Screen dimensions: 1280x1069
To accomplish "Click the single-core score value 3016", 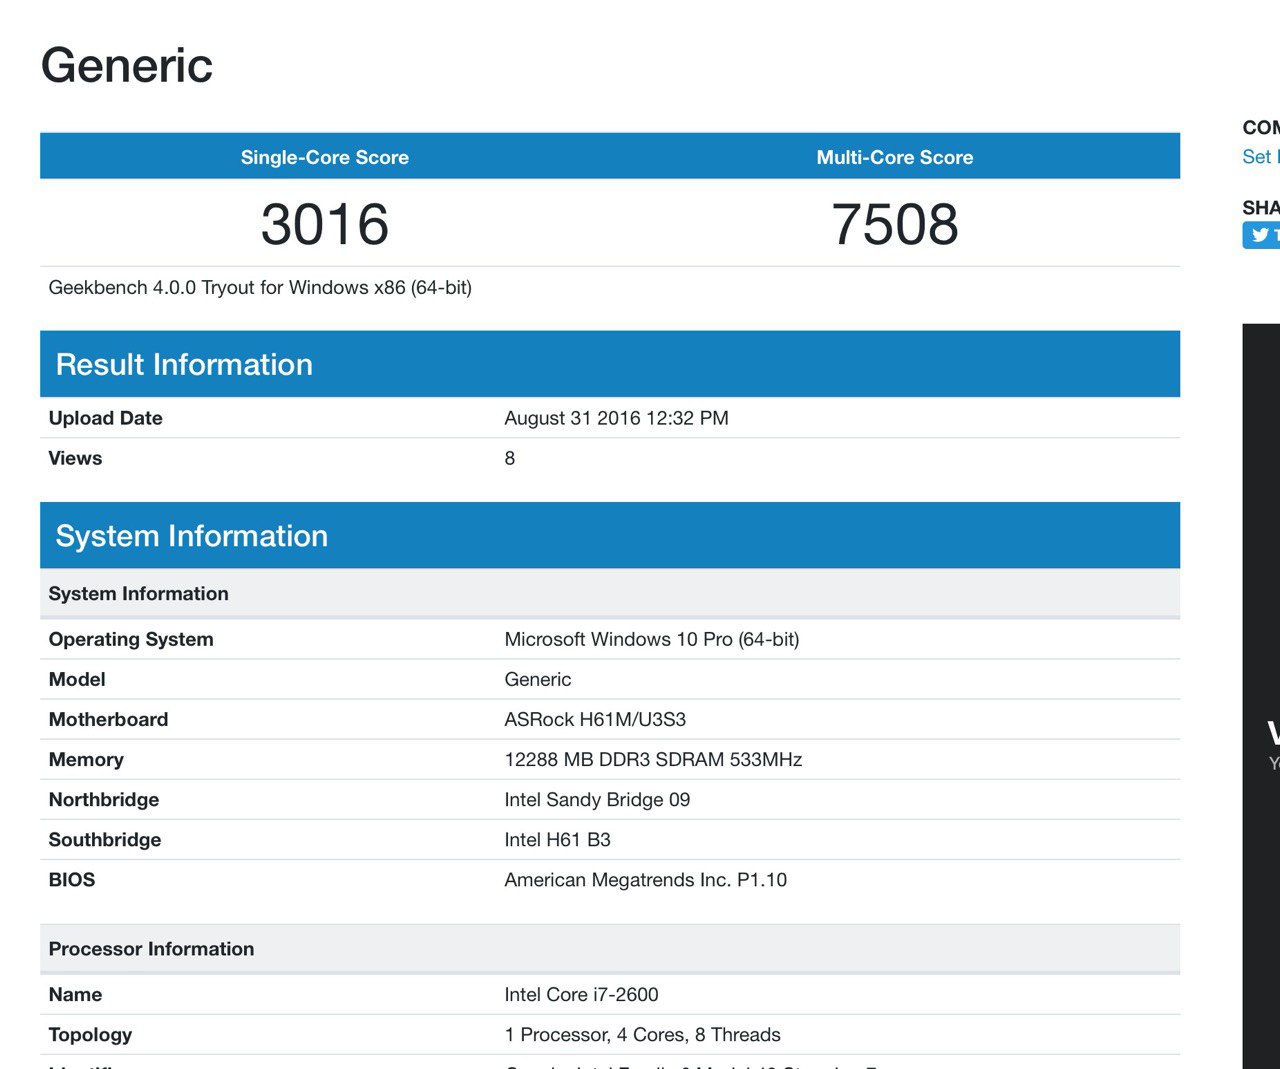I will click(x=325, y=224).
